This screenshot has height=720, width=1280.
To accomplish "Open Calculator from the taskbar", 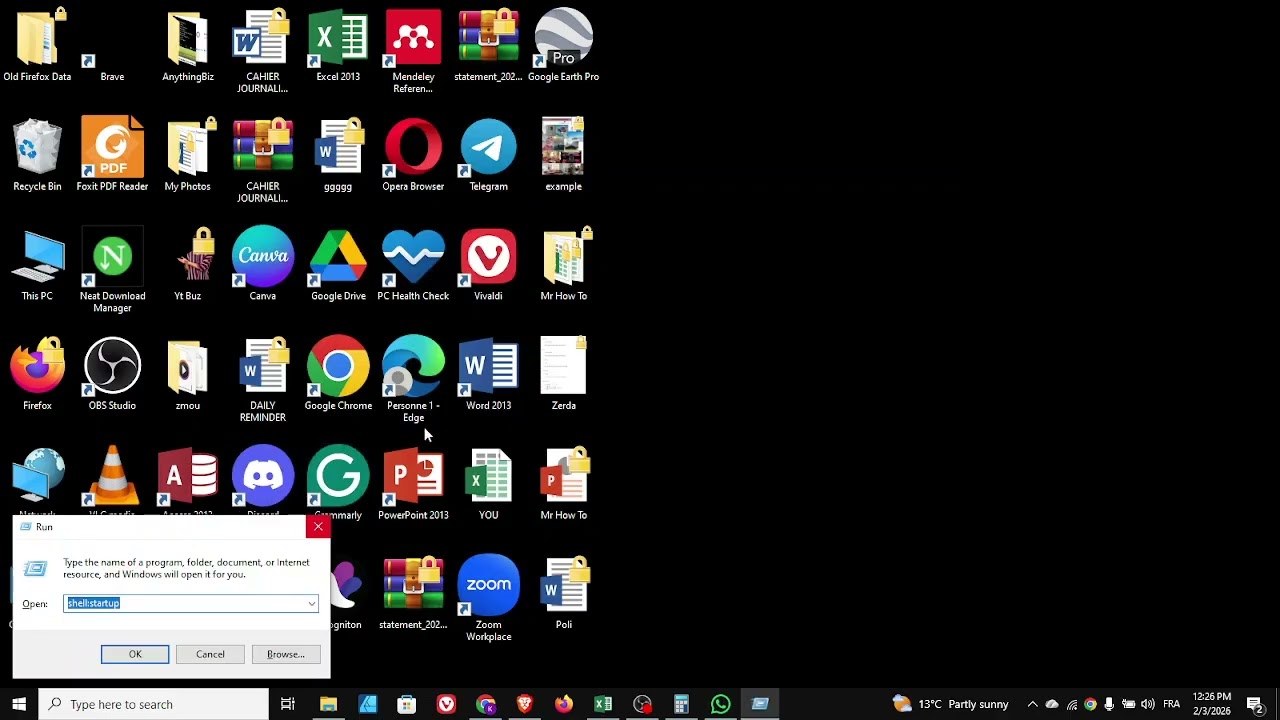I will click(681, 704).
